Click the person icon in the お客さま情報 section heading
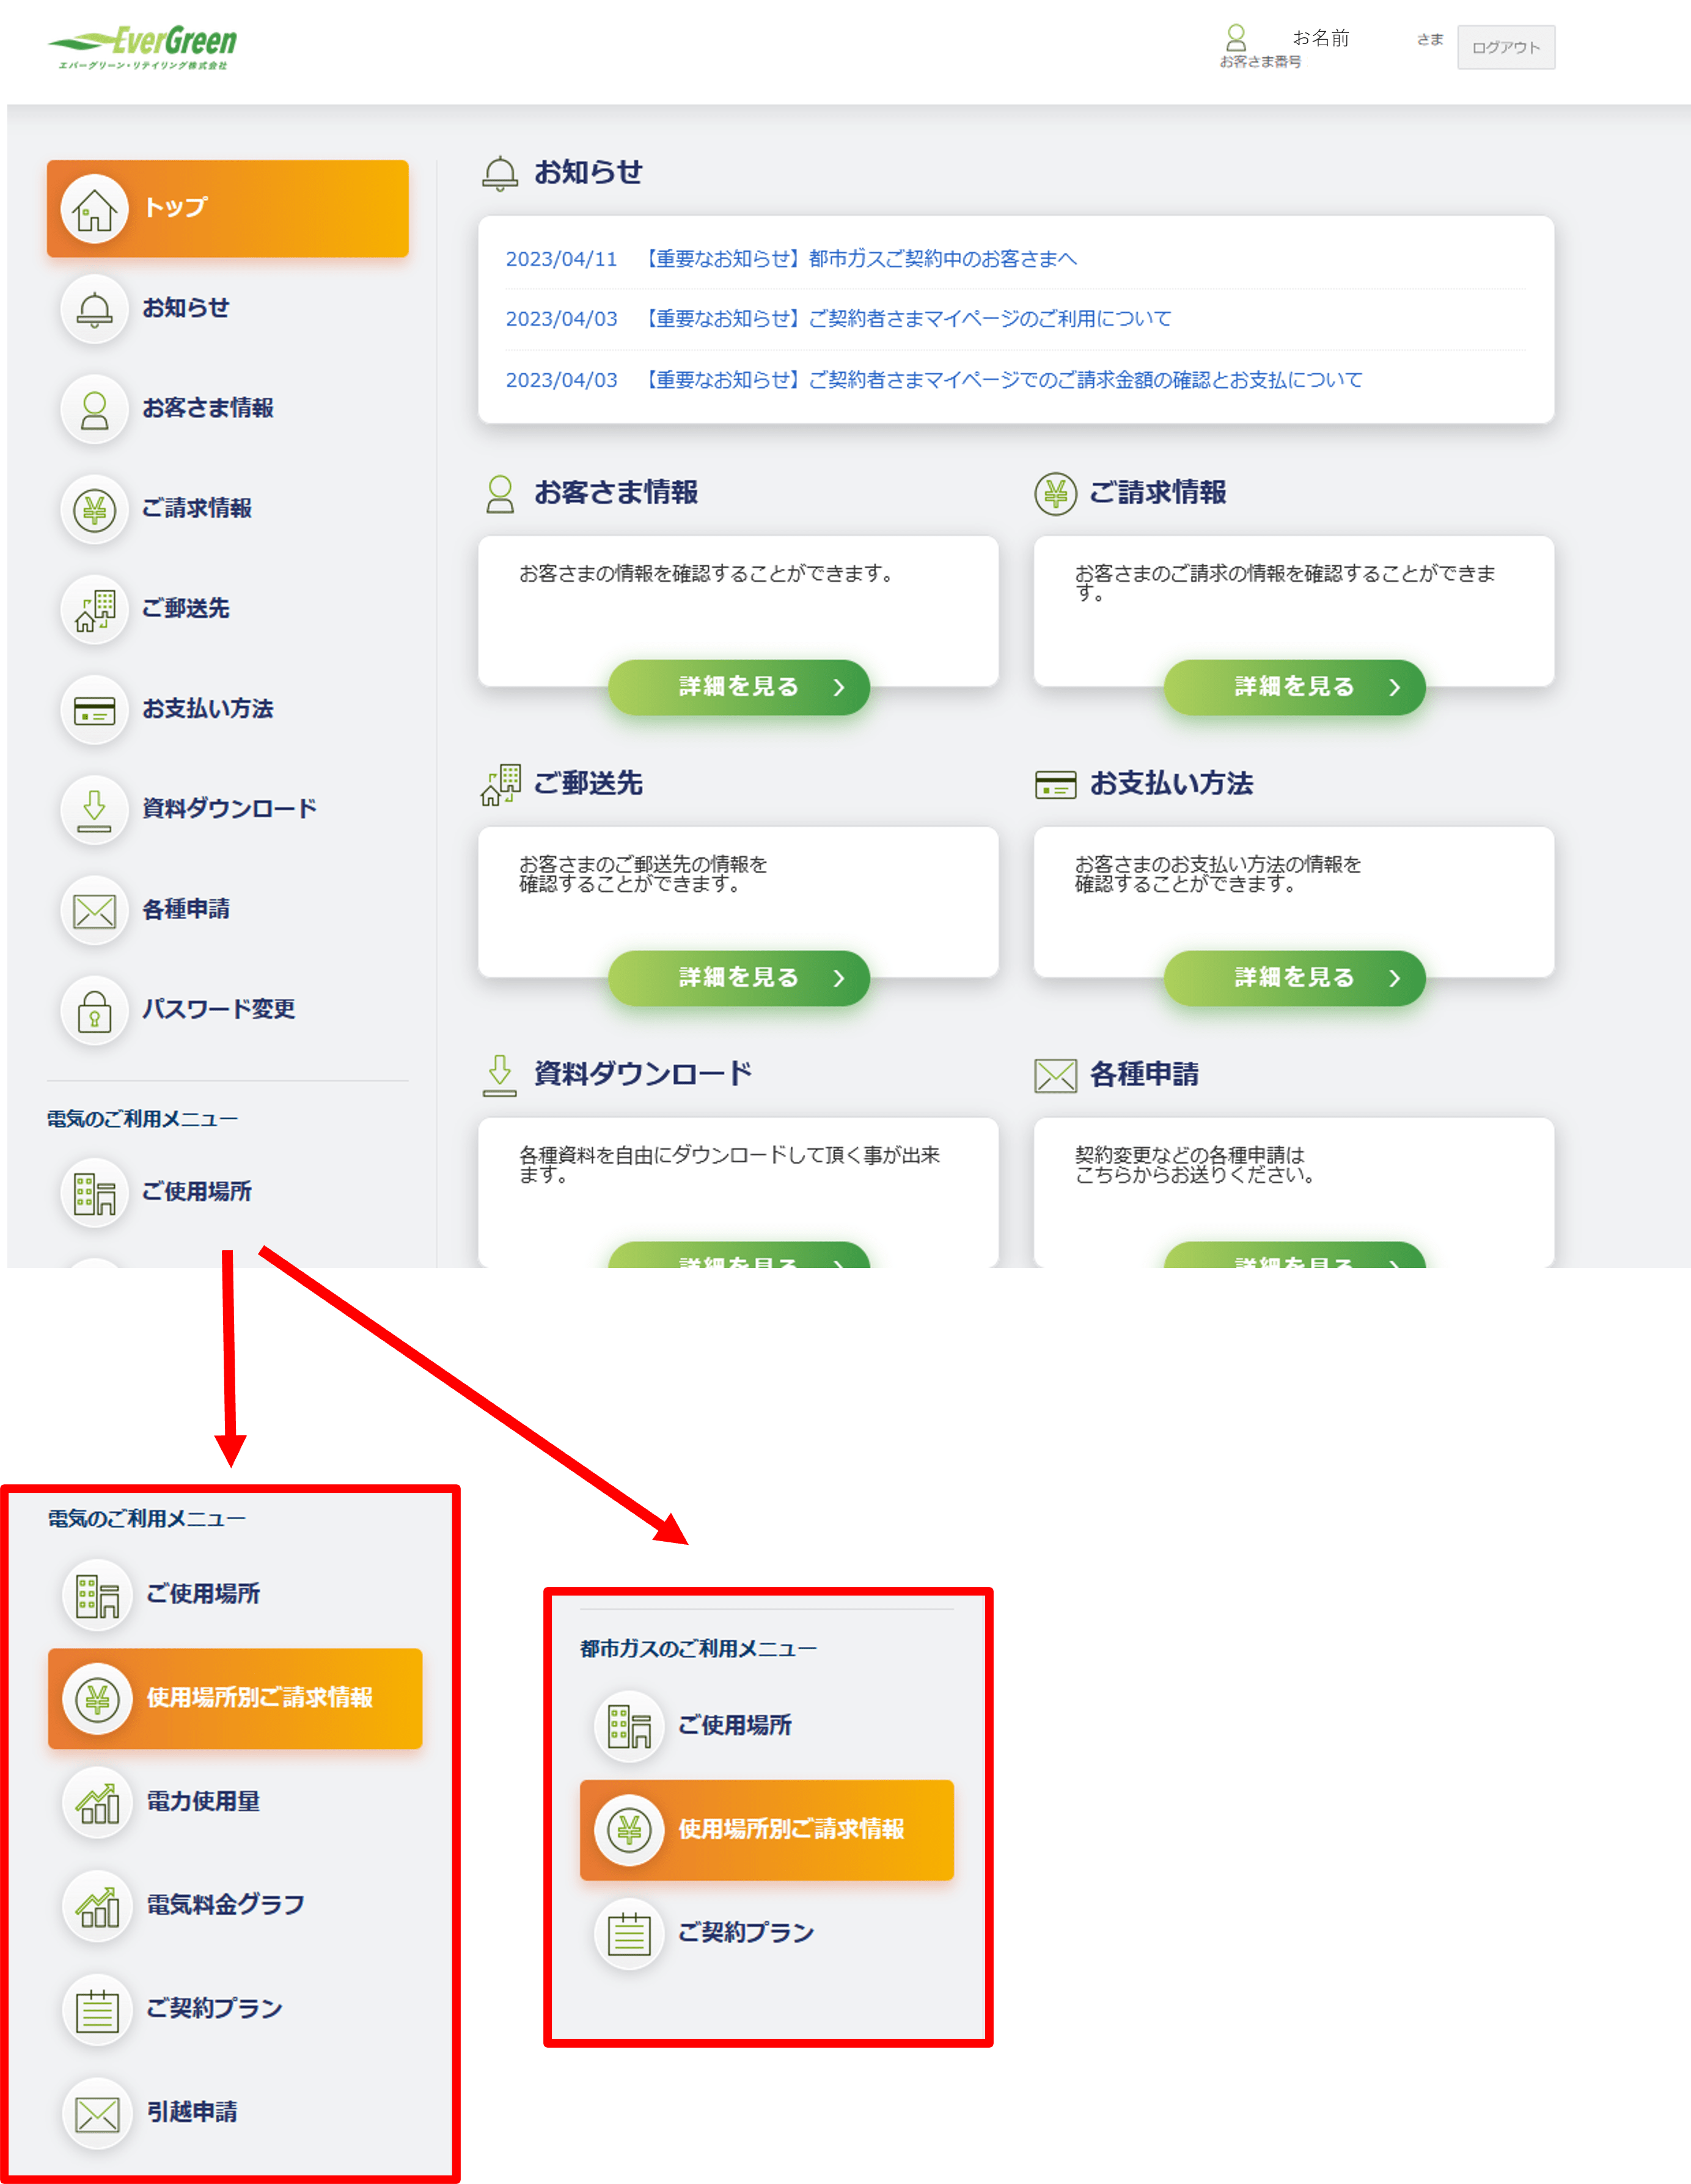 pyautogui.click(x=499, y=494)
